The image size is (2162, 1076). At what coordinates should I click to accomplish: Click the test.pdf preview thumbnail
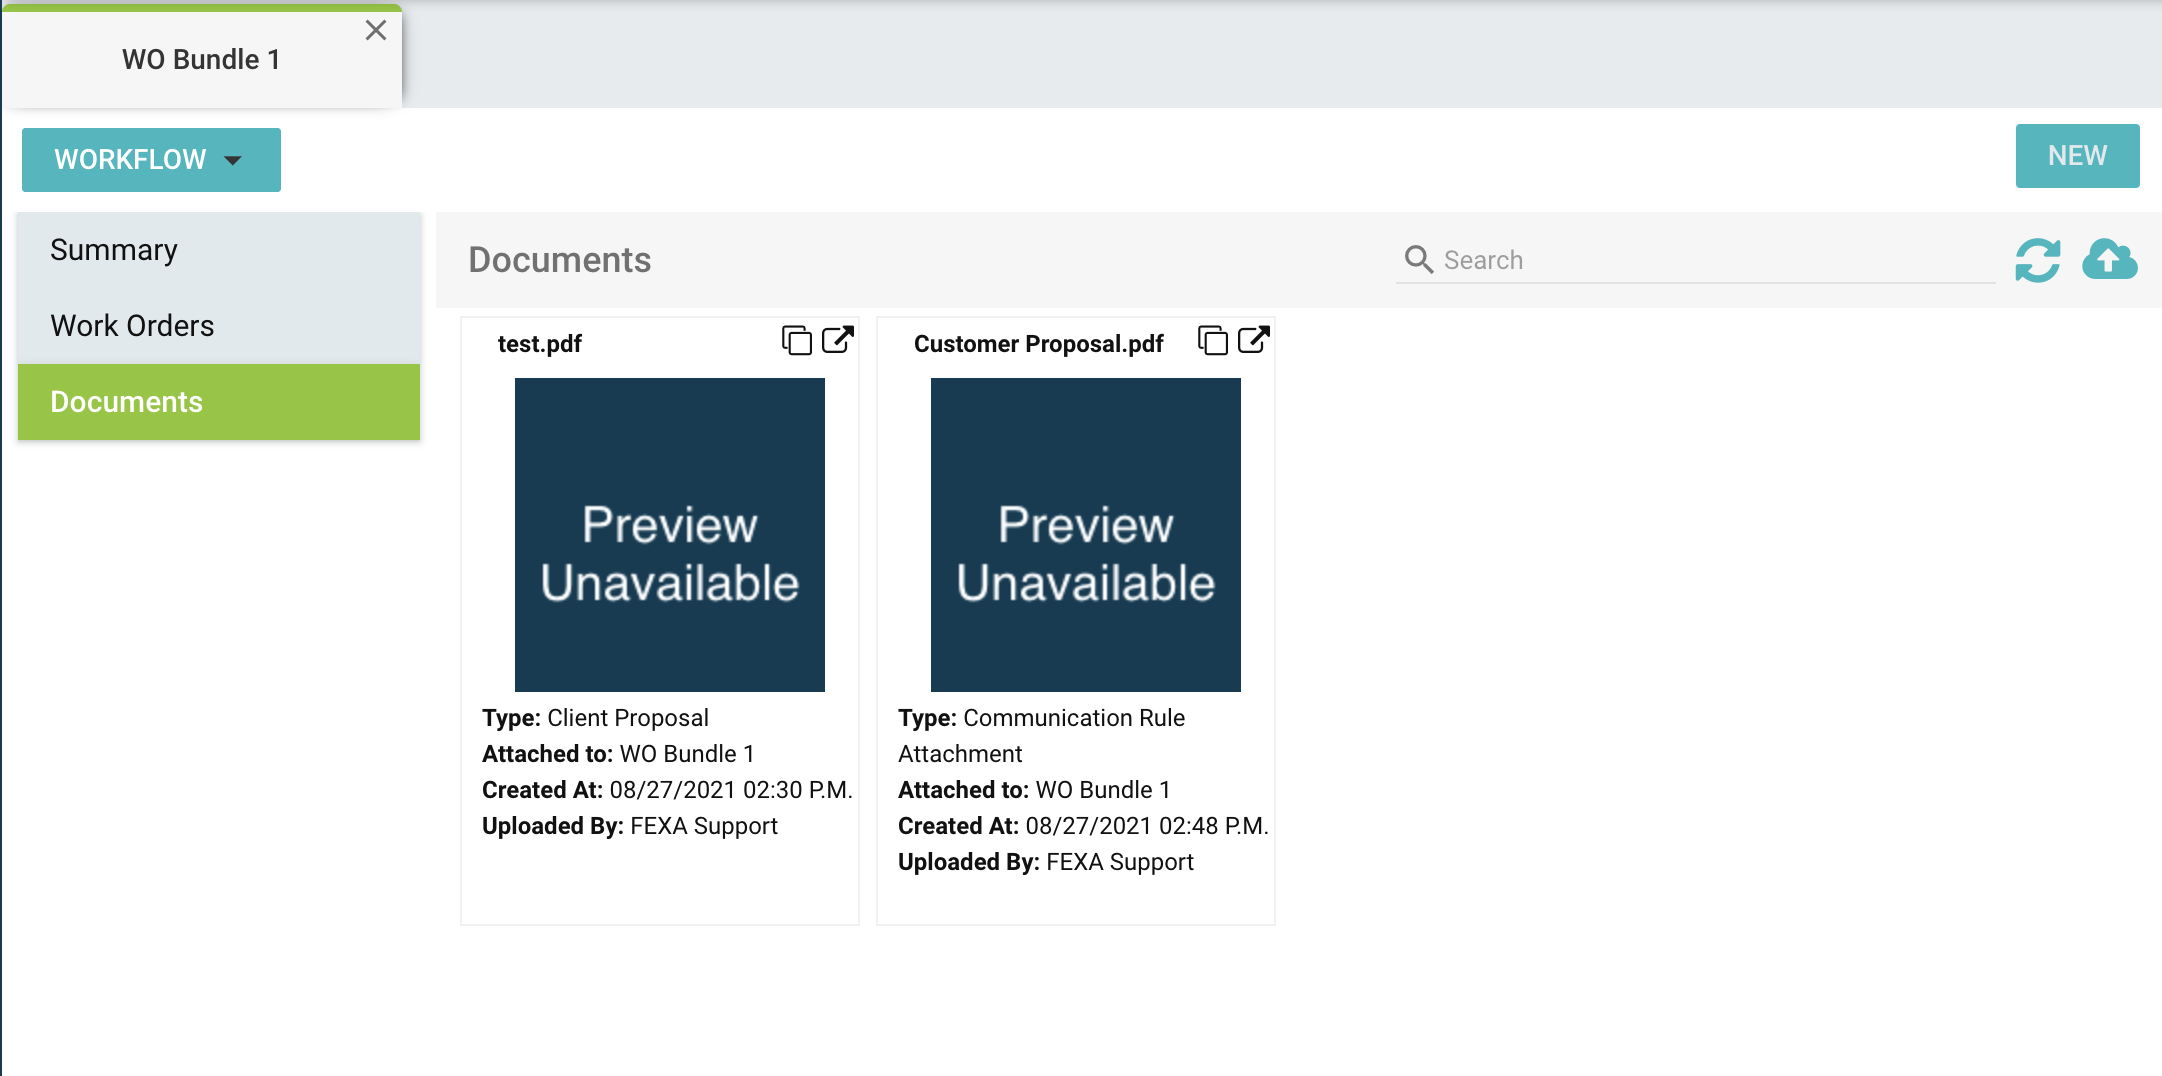point(669,534)
